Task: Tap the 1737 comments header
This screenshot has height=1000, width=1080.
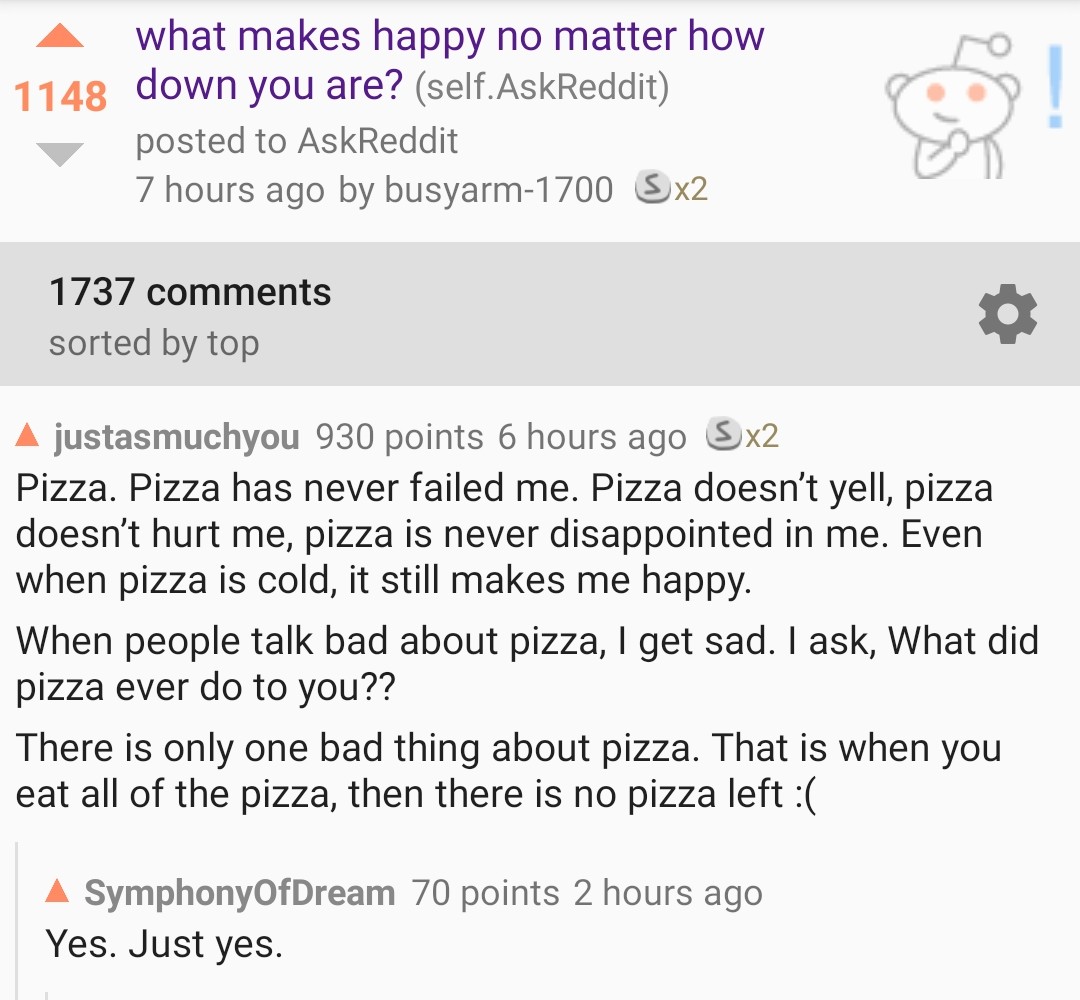Action: pos(190,292)
